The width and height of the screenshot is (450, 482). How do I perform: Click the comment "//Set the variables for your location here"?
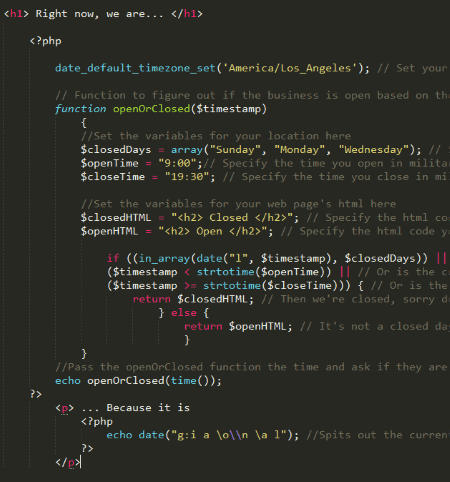[216, 136]
